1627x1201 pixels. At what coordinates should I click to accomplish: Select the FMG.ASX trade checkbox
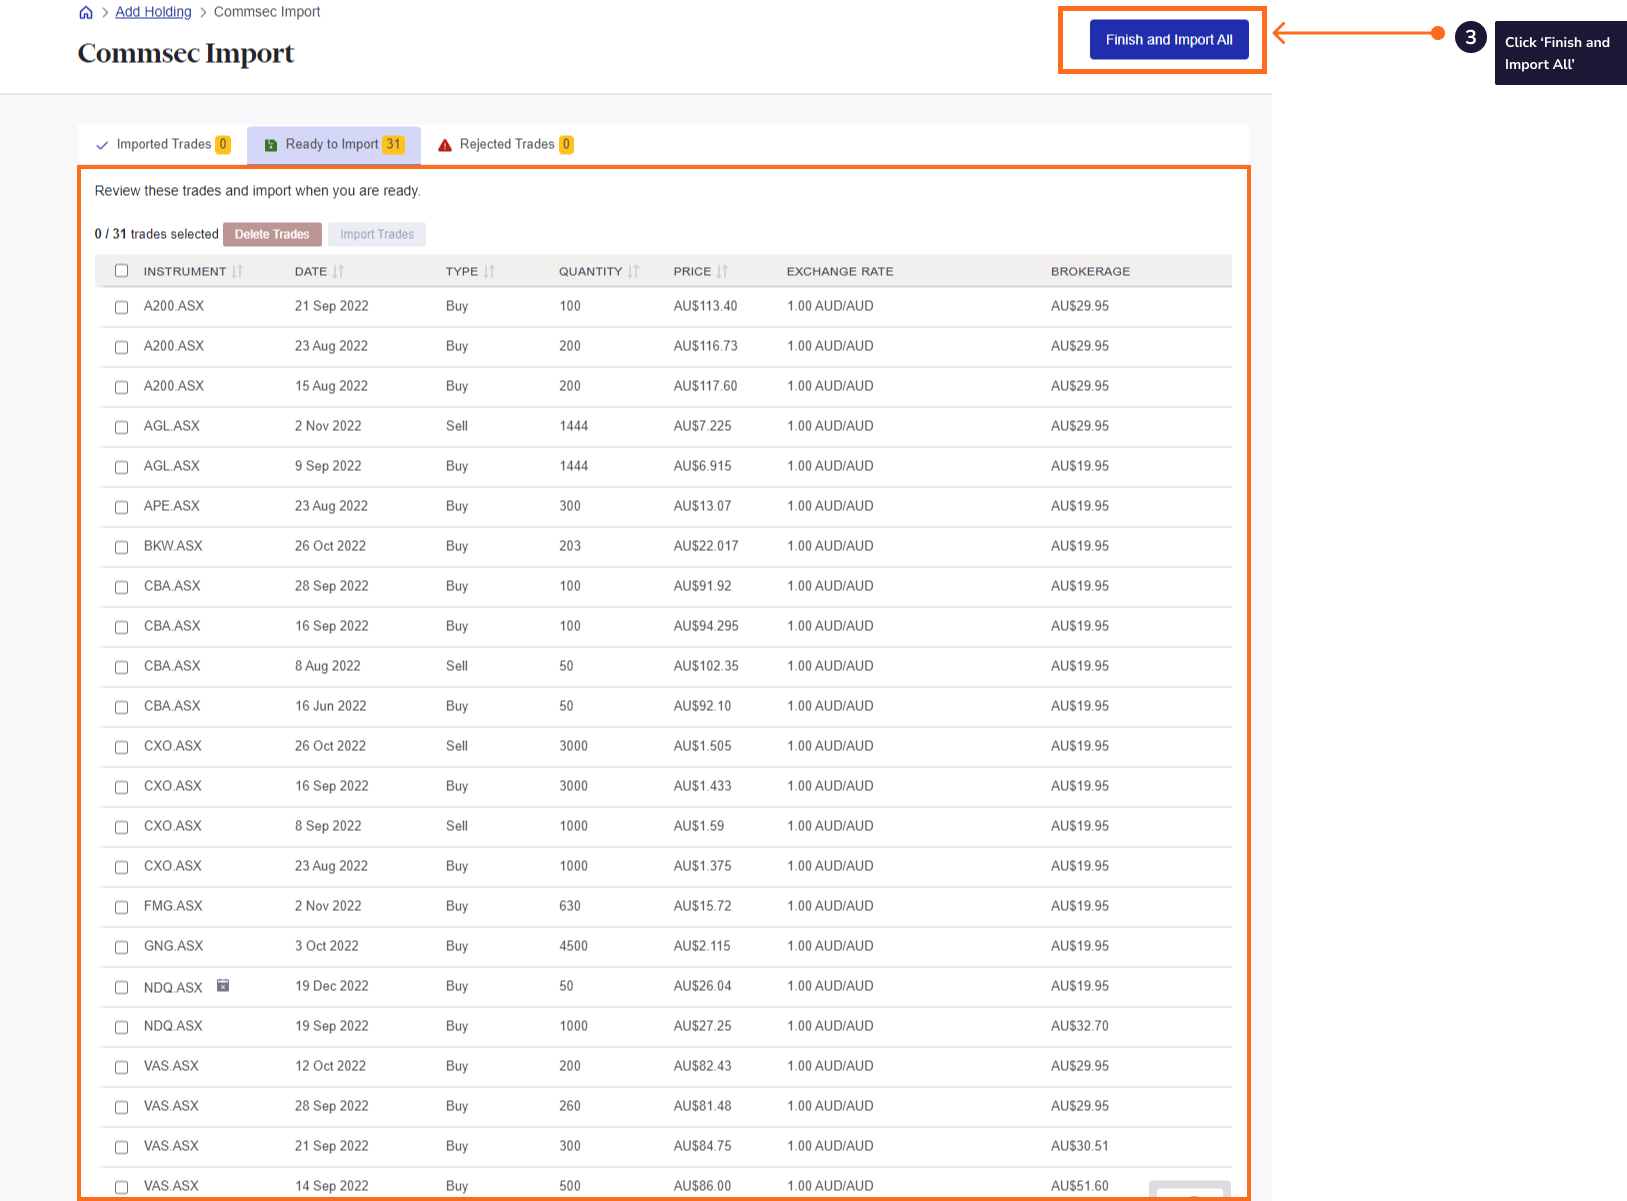(x=121, y=907)
